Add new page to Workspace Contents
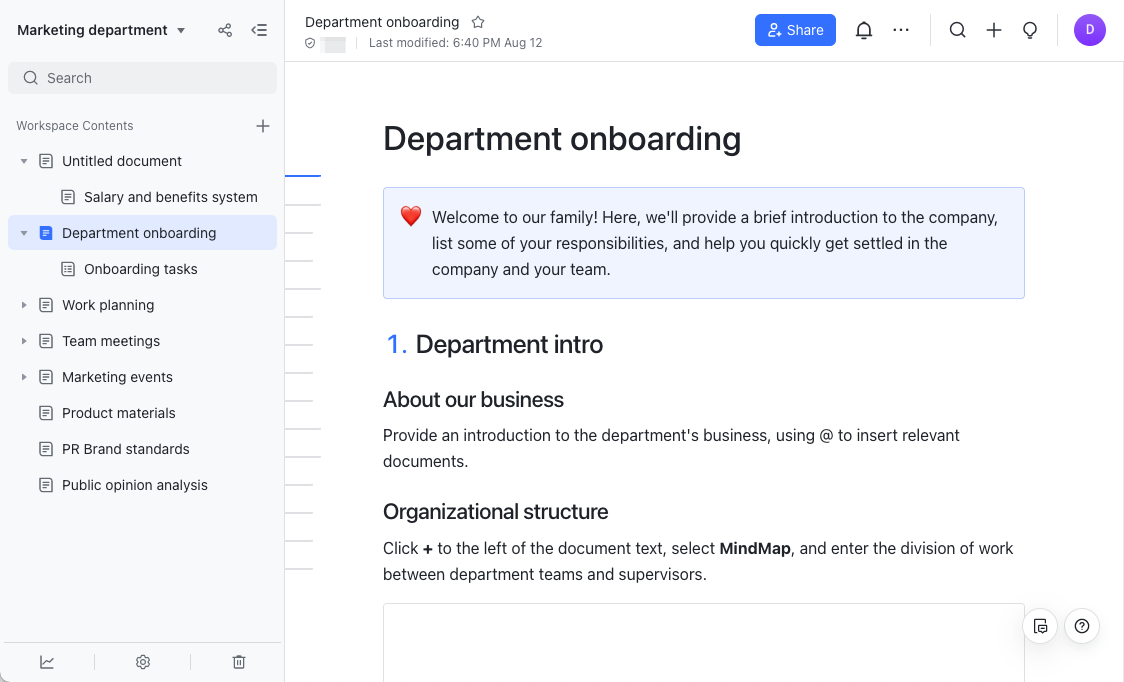This screenshot has height=682, width=1124. (x=263, y=126)
